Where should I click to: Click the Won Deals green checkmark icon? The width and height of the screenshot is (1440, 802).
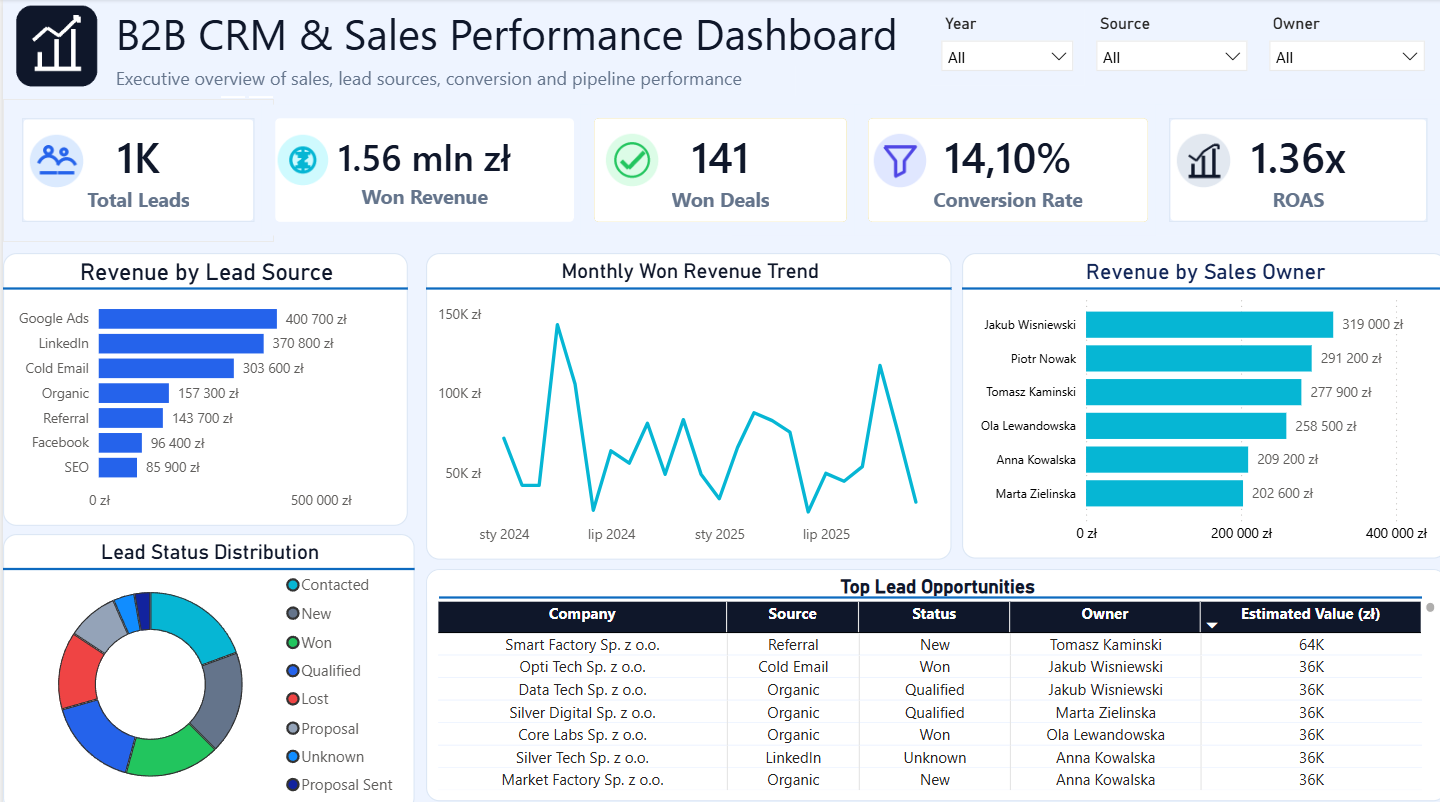pyautogui.click(x=632, y=159)
